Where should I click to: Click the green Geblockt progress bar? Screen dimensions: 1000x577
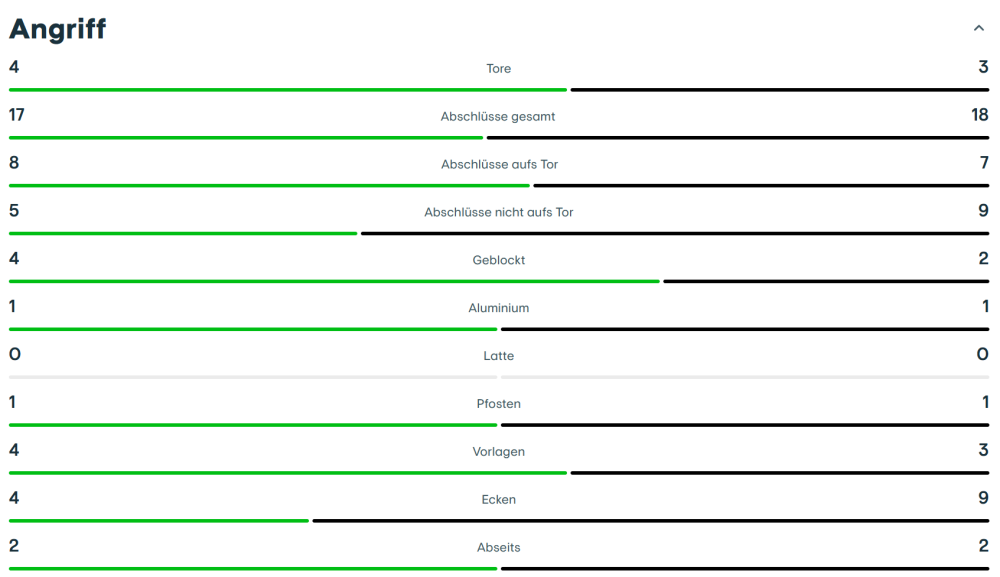tap(334, 282)
